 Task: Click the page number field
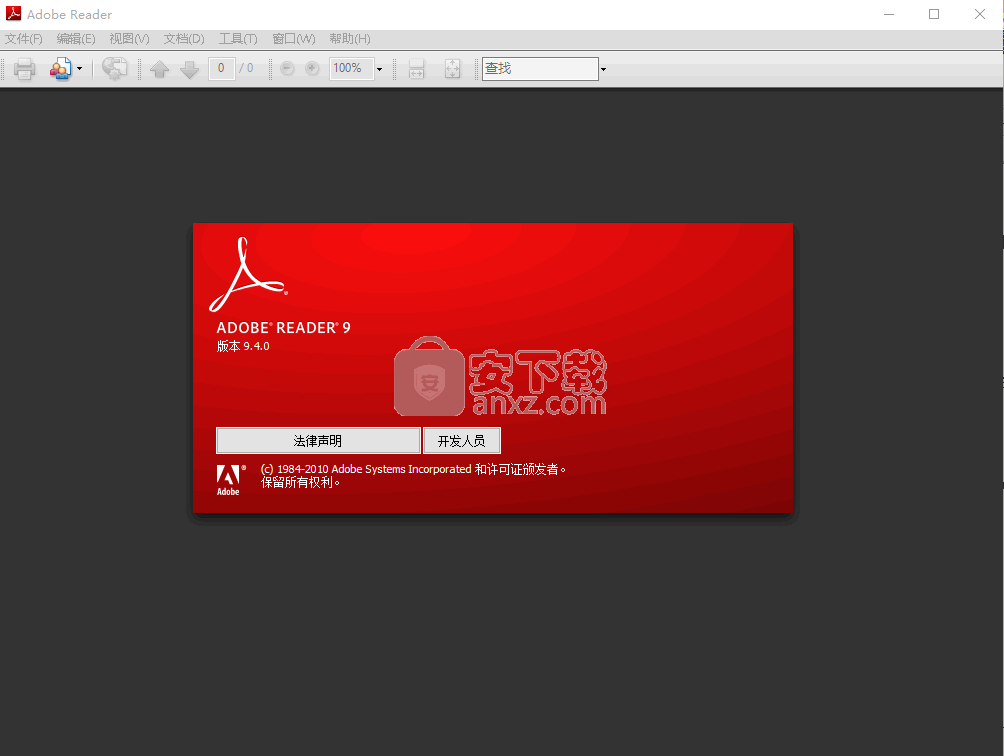coord(221,68)
